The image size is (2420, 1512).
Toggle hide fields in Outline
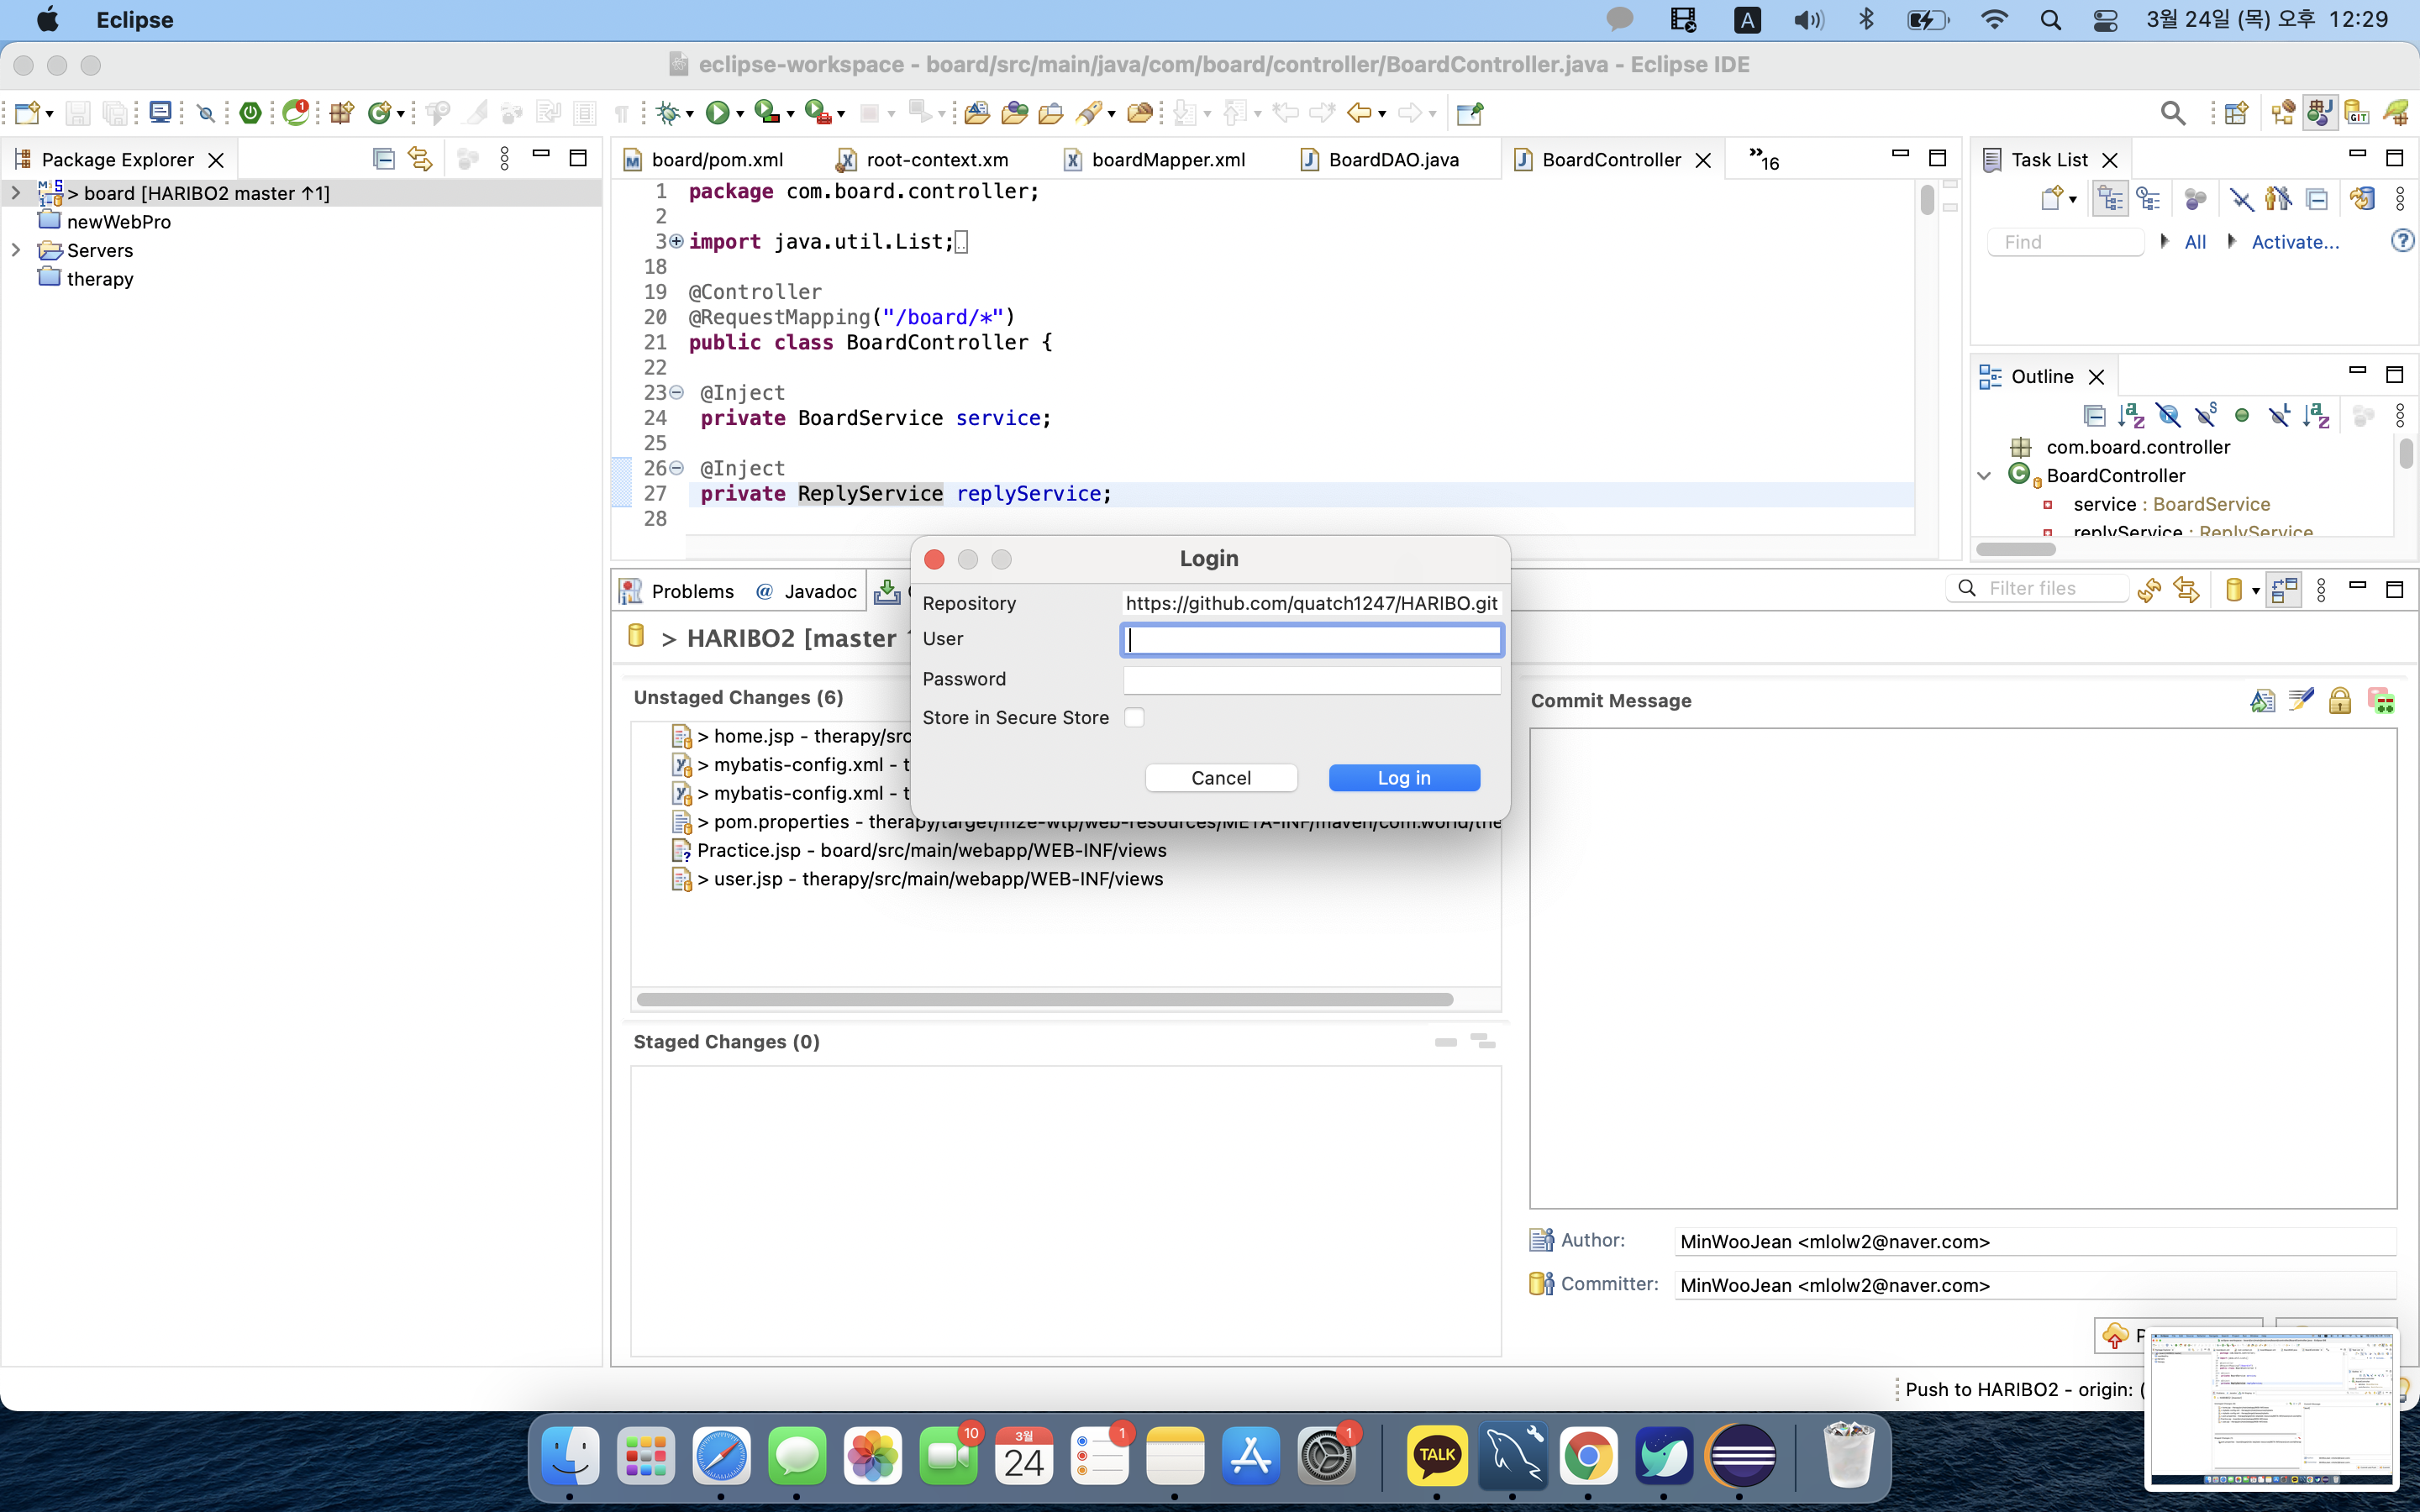[x=2168, y=415]
